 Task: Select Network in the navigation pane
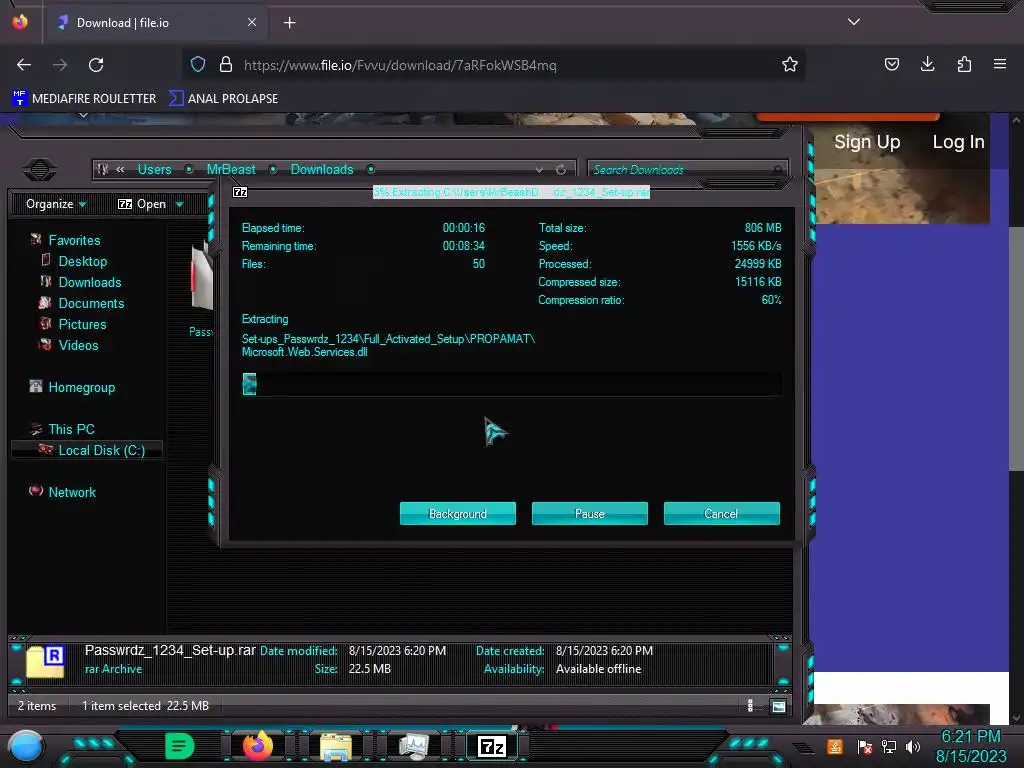click(71, 492)
